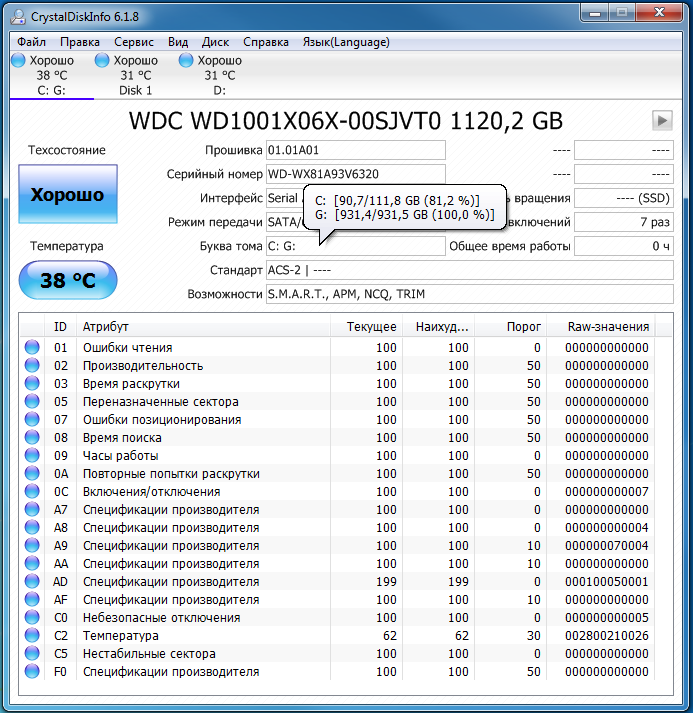Image resolution: width=693 pixels, height=713 pixels.
Task: Click raw value 000100050001
Action: point(607,582)
